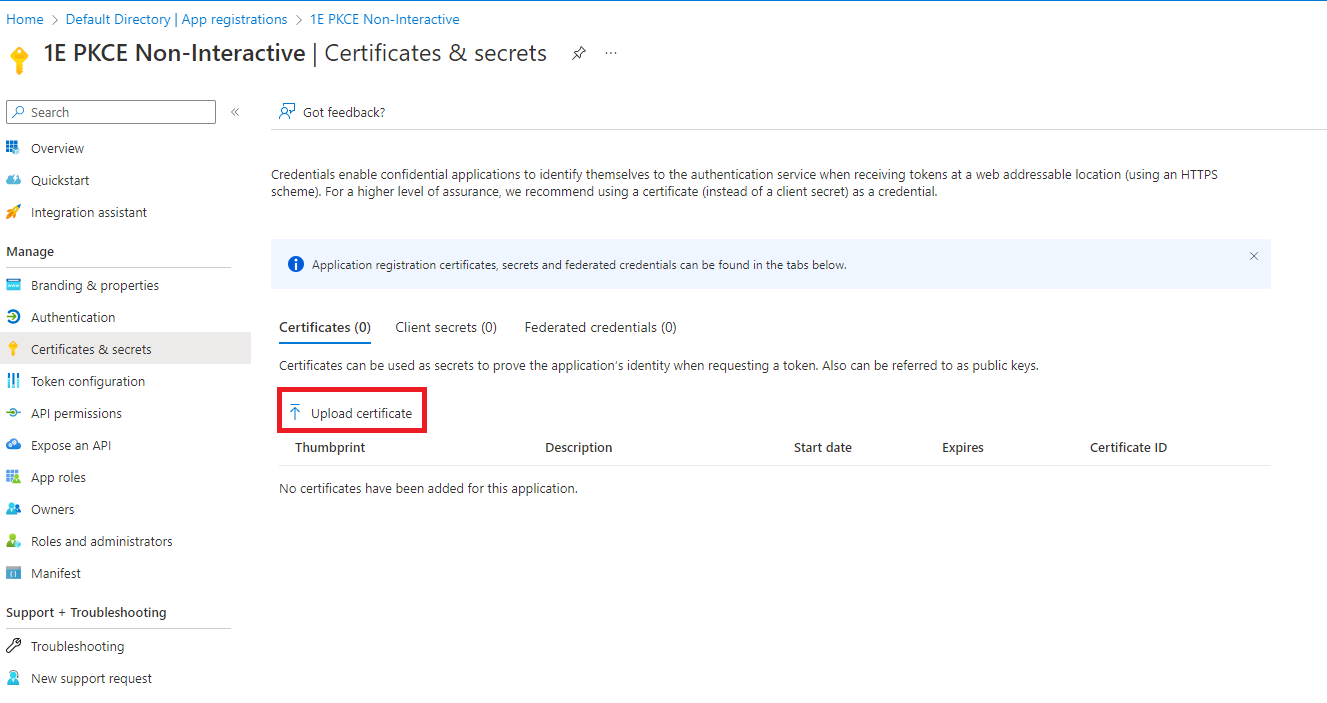Viewport: 1327px width, 703px height.
Task: Click the Overview sidebar icon
Action: [x=13, y=148]
